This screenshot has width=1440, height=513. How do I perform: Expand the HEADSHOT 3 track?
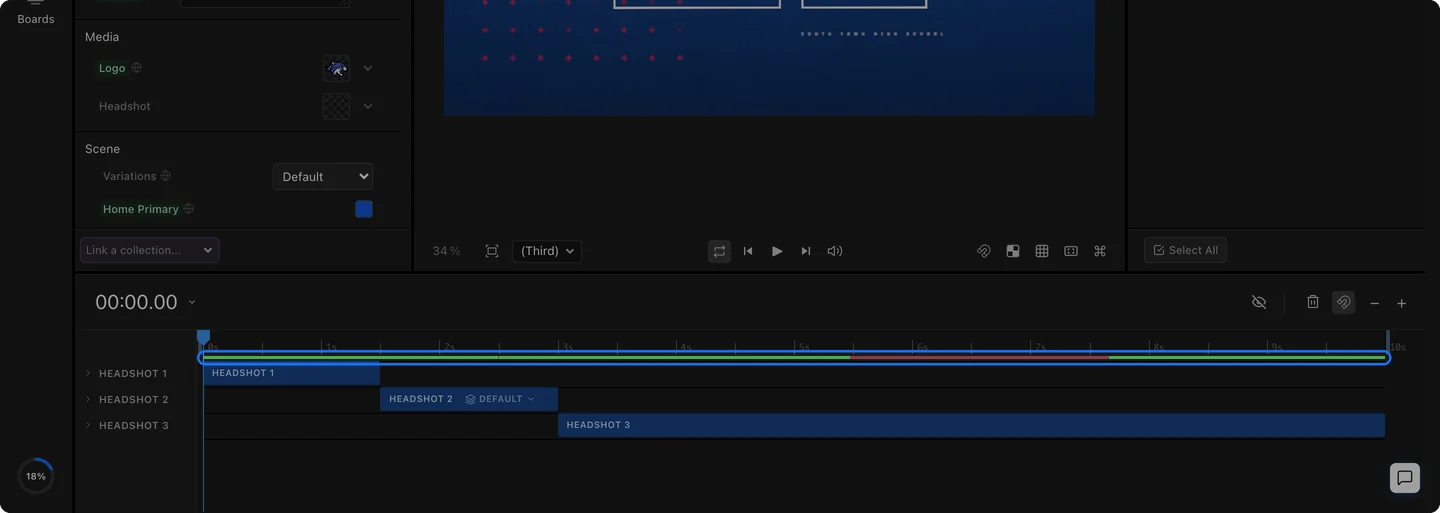[88, 425]
